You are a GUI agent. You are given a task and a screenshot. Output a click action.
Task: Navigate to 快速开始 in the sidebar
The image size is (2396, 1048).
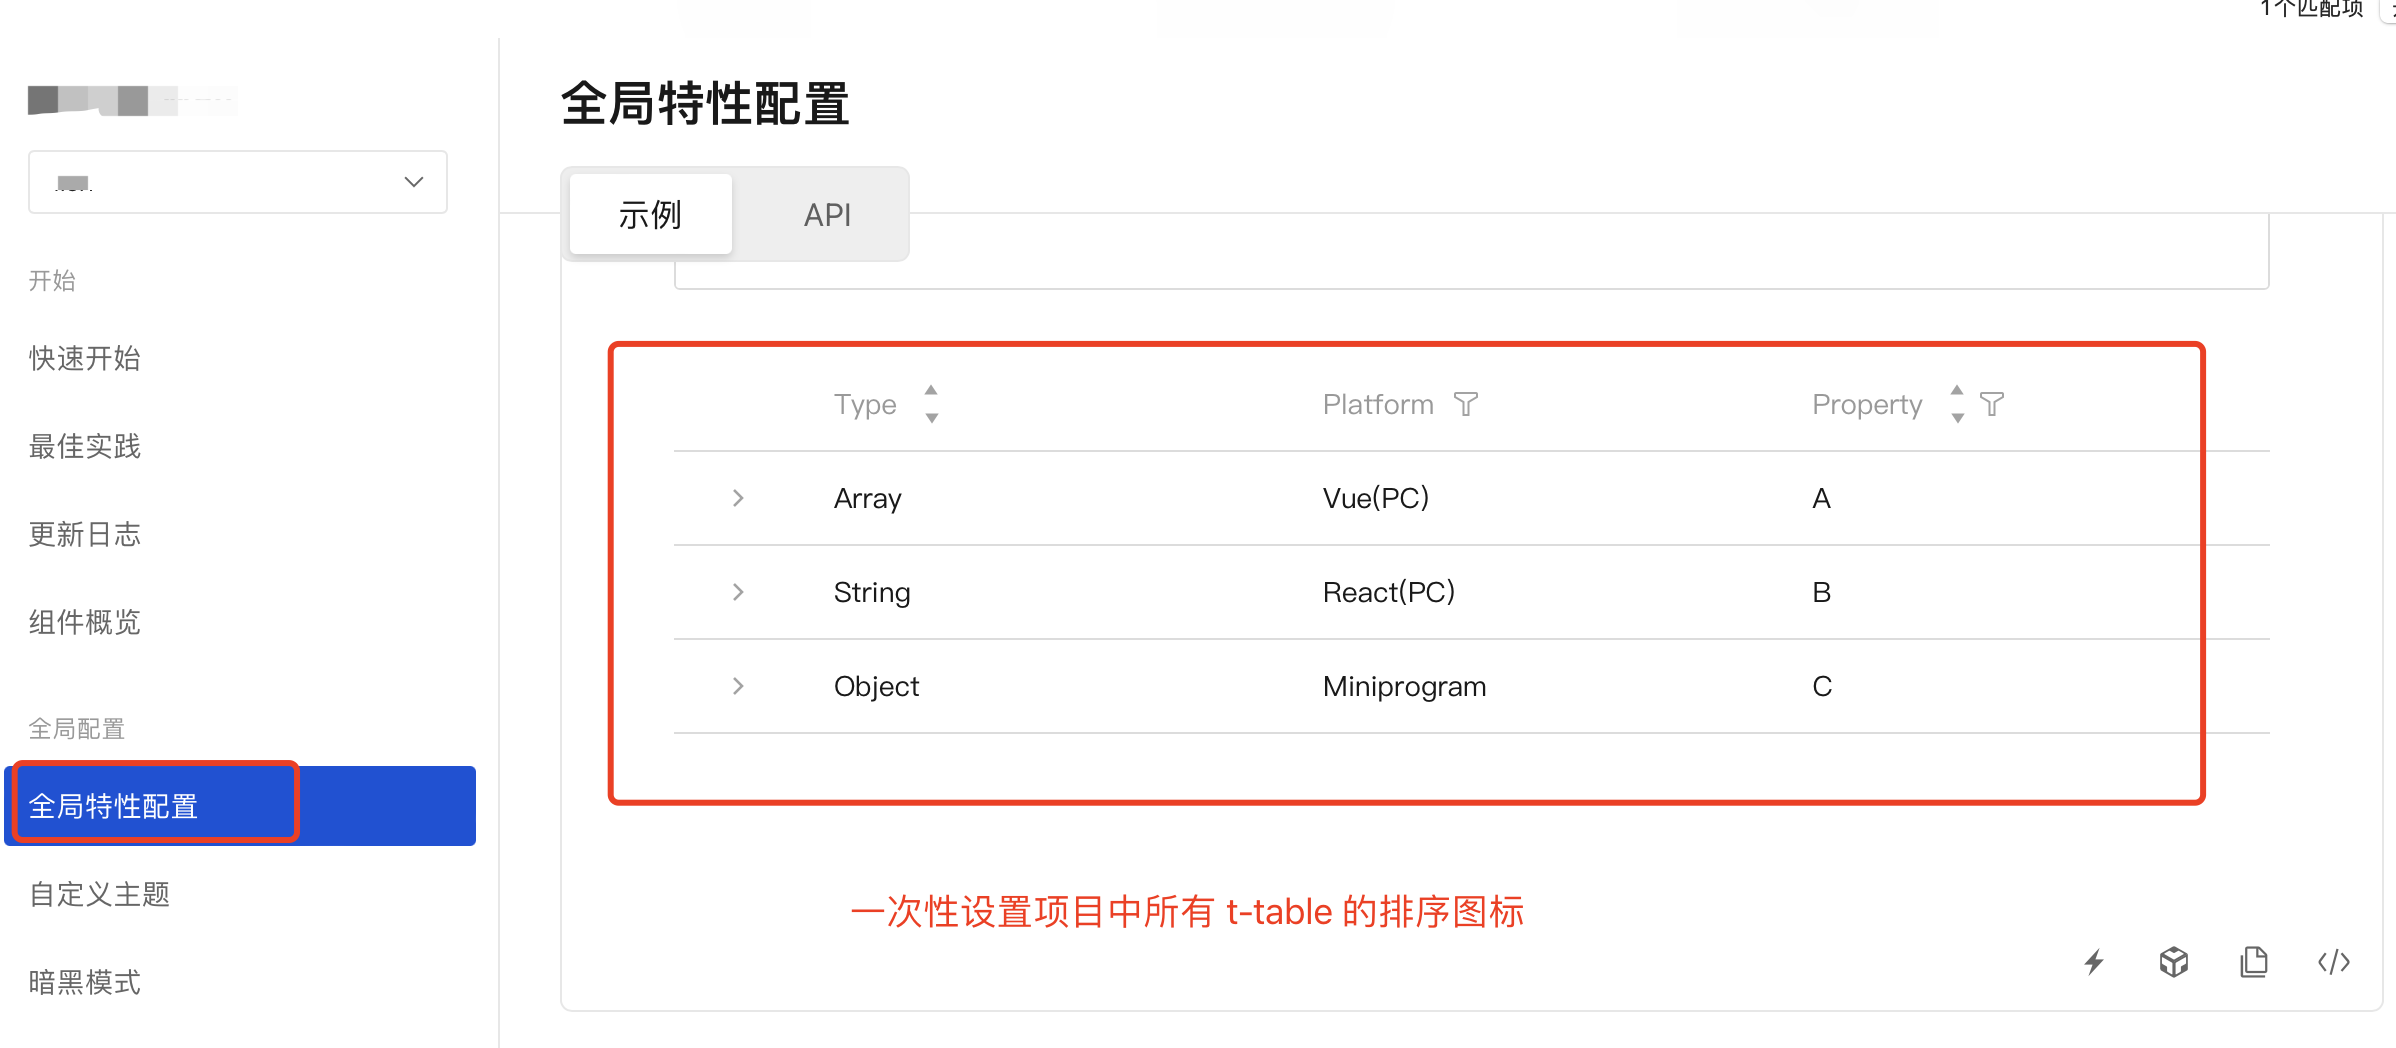click(x=85, y=358)
